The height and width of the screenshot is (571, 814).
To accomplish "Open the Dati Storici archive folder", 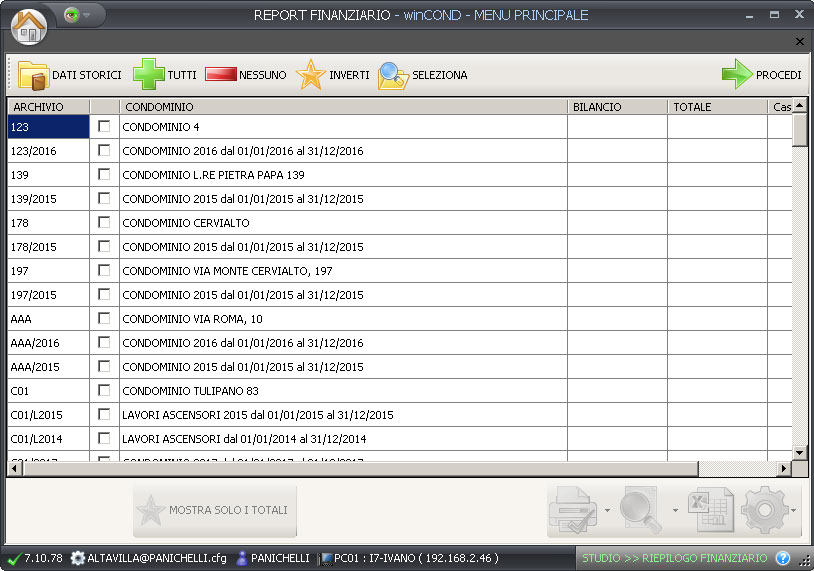I will [x=33, y=76].
